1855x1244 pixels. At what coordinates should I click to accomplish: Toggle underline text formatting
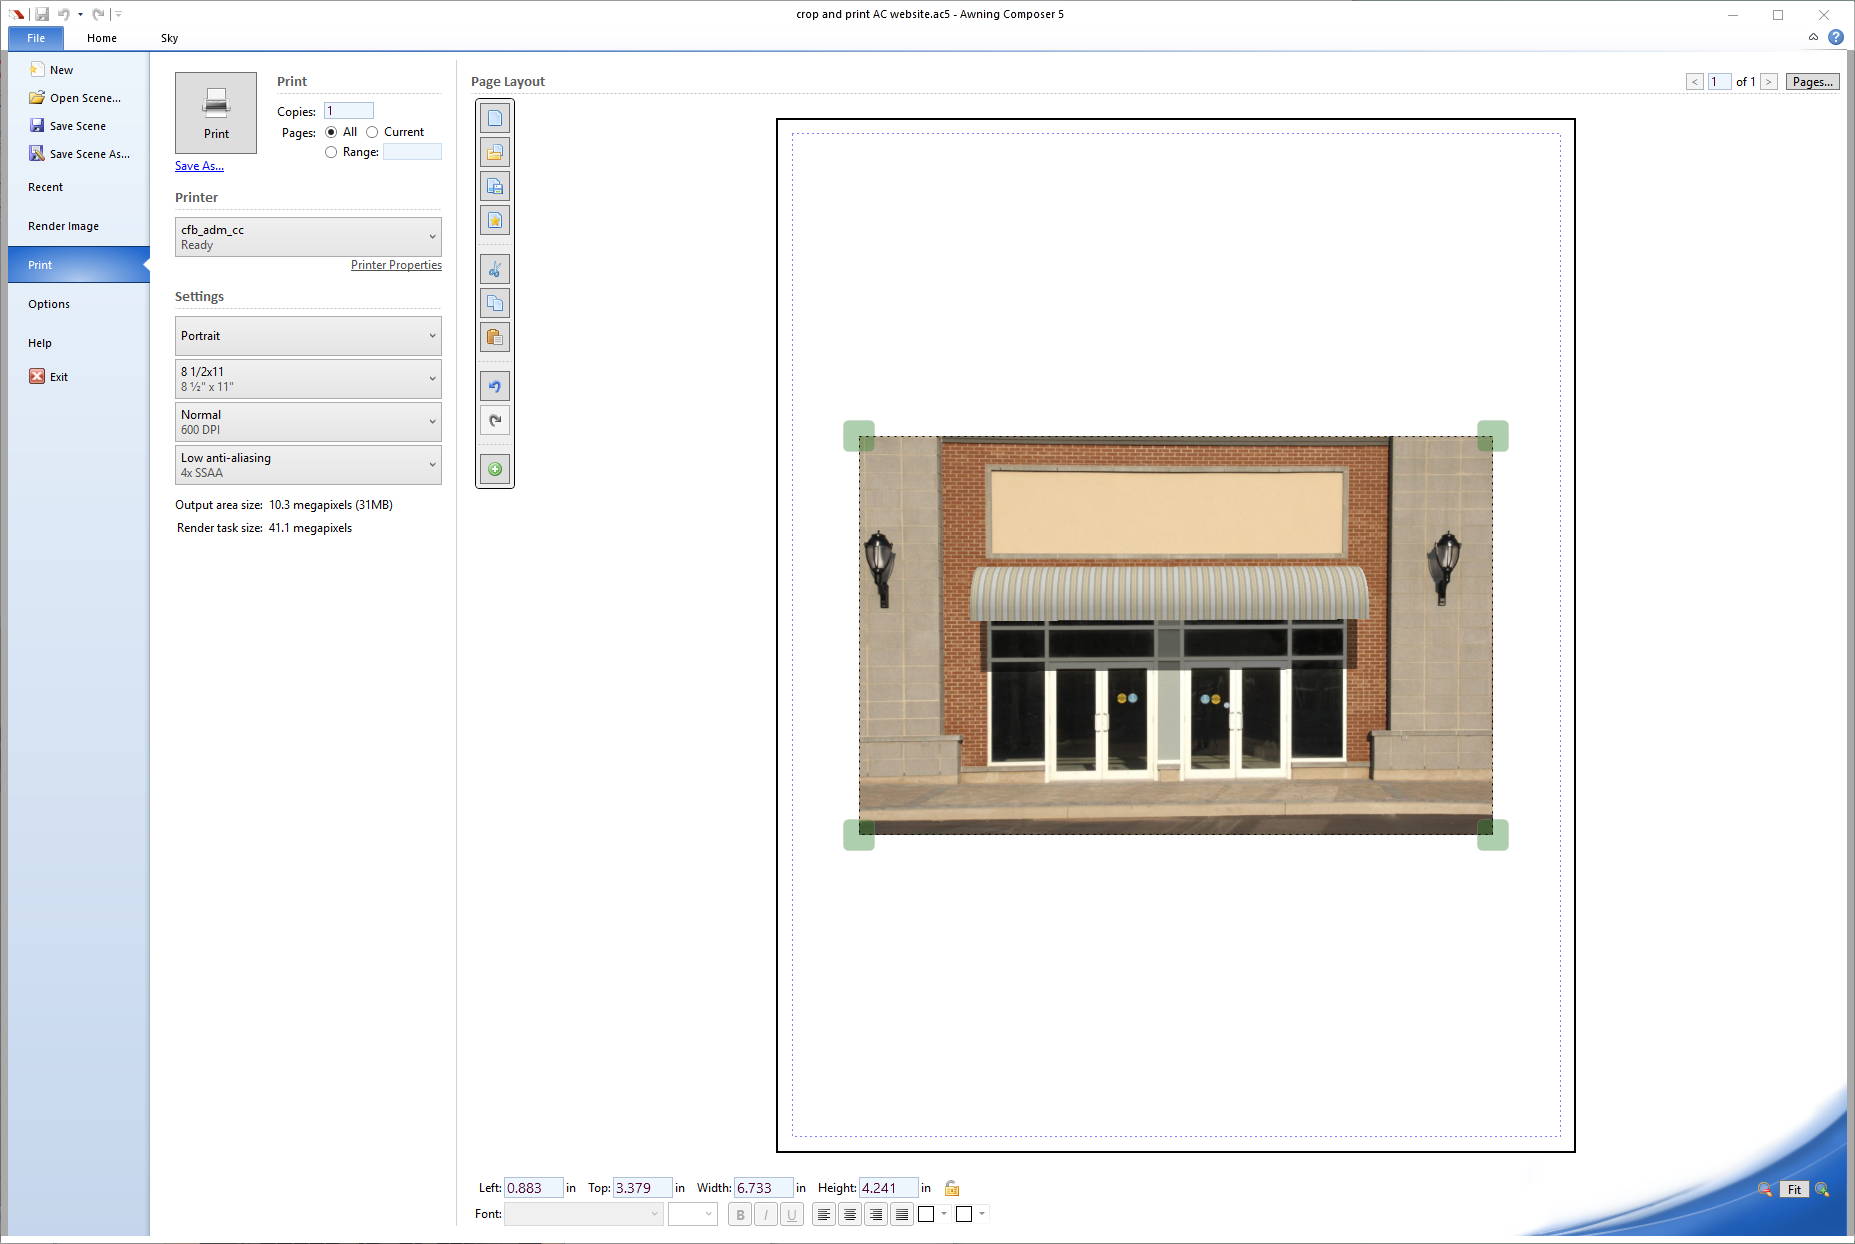click(x=792, y=1214)
